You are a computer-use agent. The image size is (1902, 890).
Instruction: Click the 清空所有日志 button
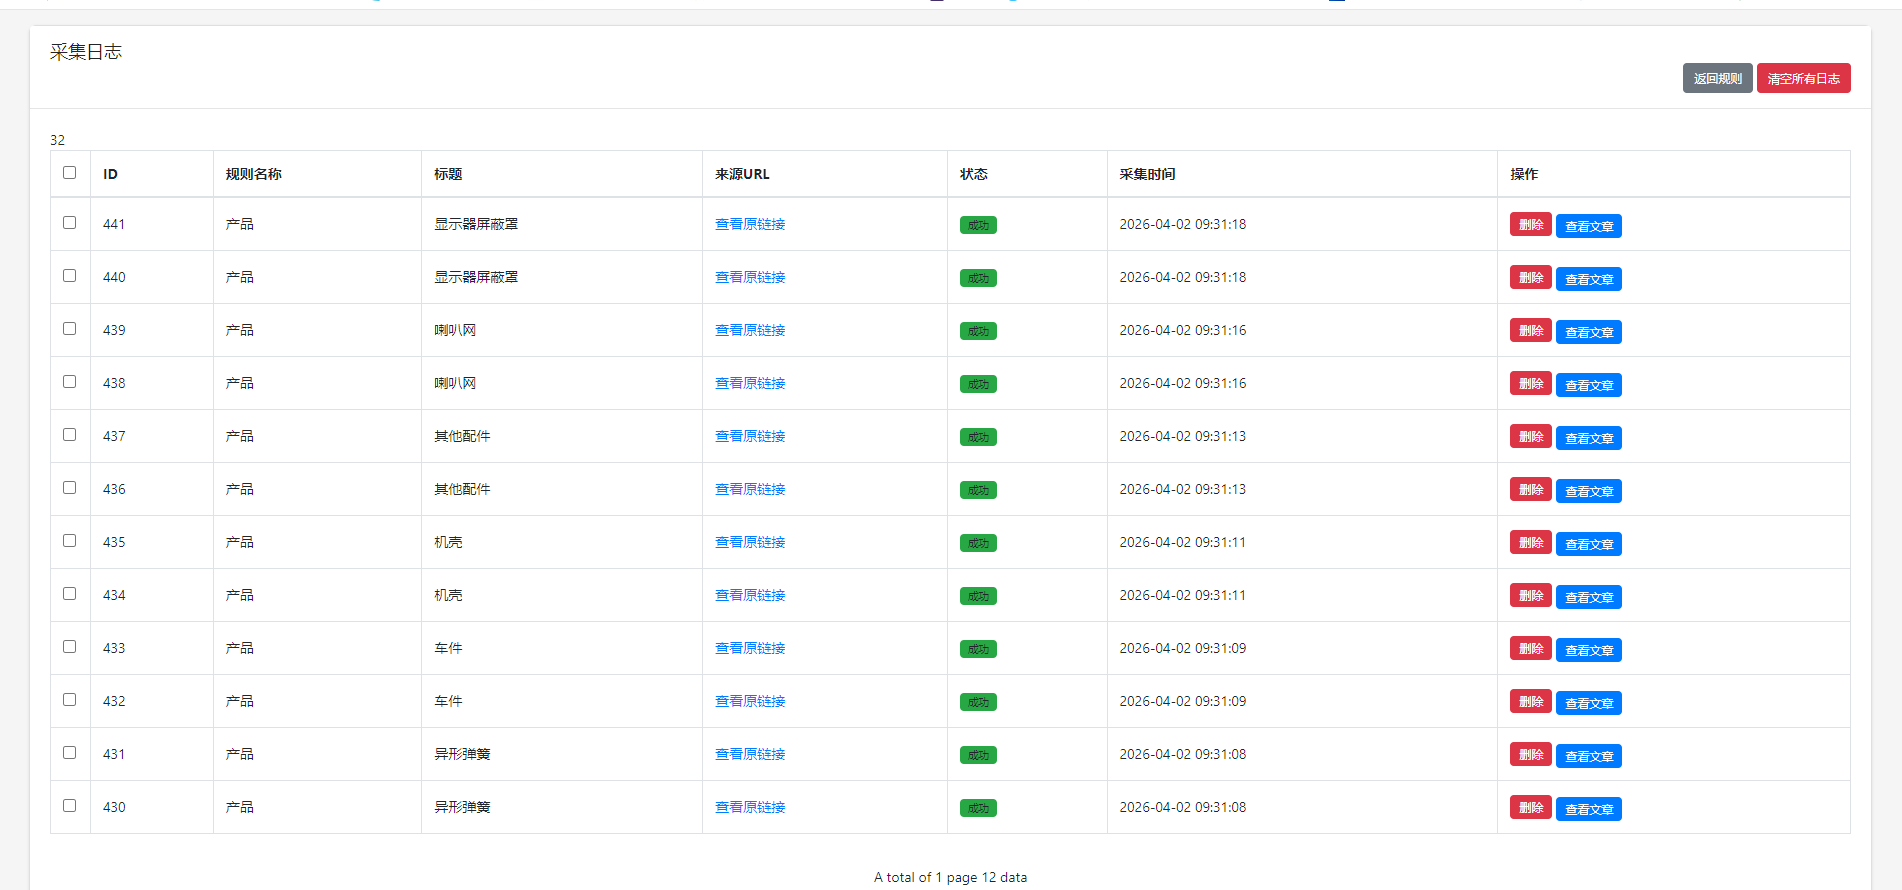pos(1802,78)
